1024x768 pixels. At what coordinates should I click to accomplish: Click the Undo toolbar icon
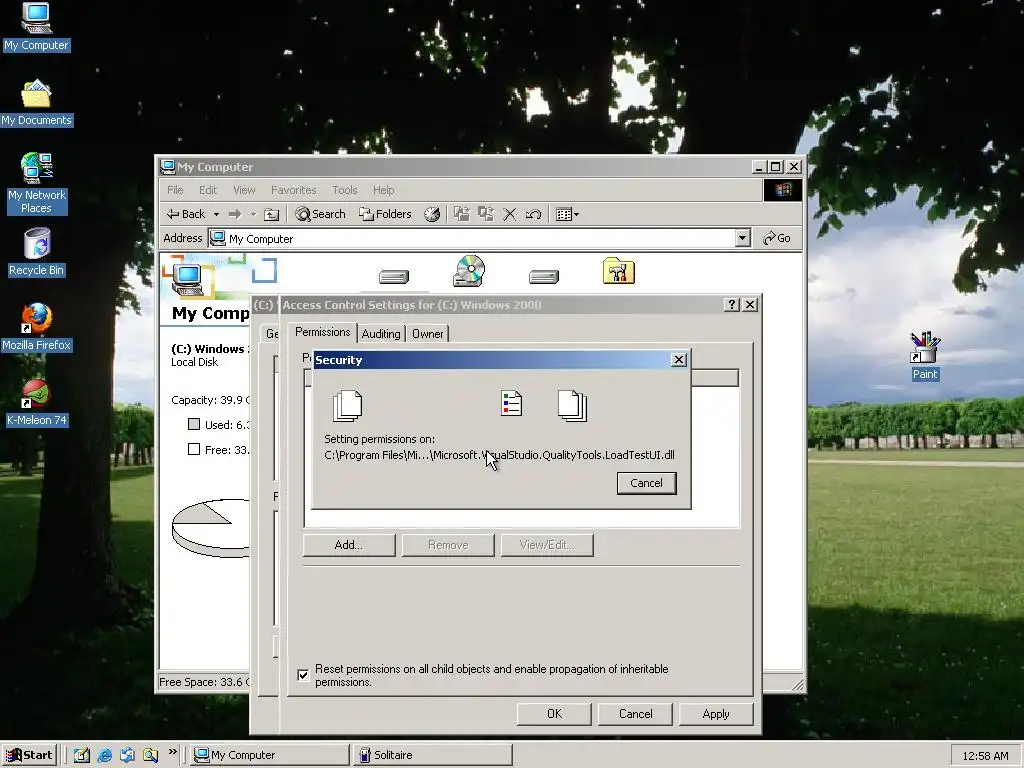coord(533,214)
